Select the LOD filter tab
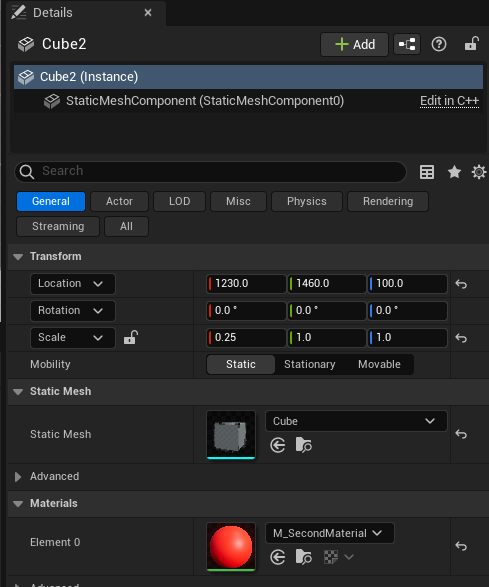This screenshot has height=587, width=489. click(x=179, y=201)
